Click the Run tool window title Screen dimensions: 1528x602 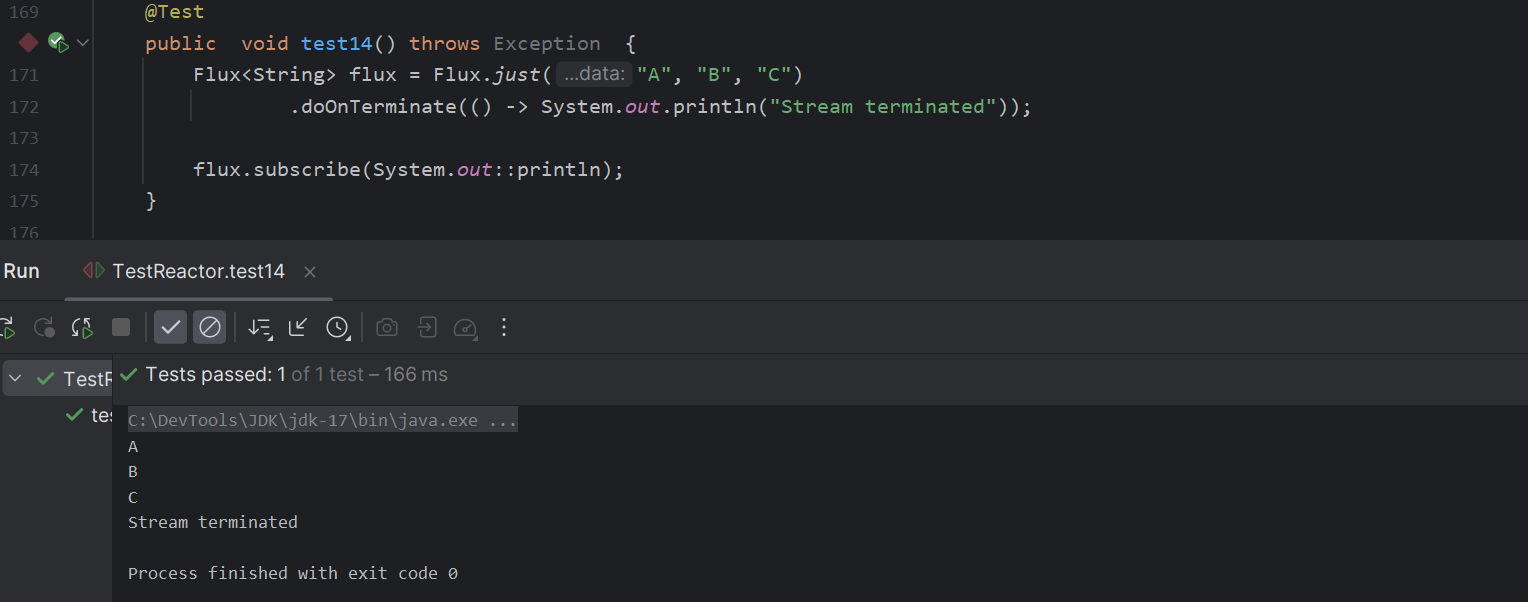21,271
